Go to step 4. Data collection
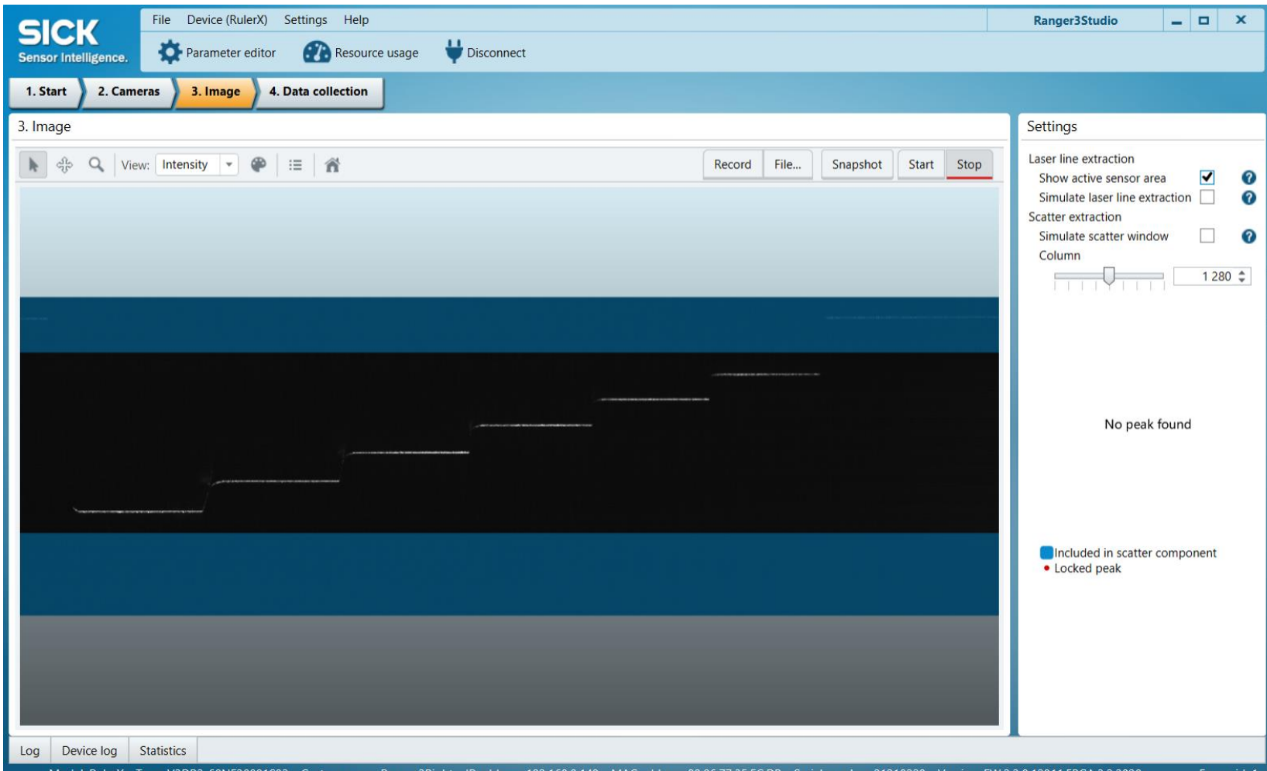 (x=318, y=91)
